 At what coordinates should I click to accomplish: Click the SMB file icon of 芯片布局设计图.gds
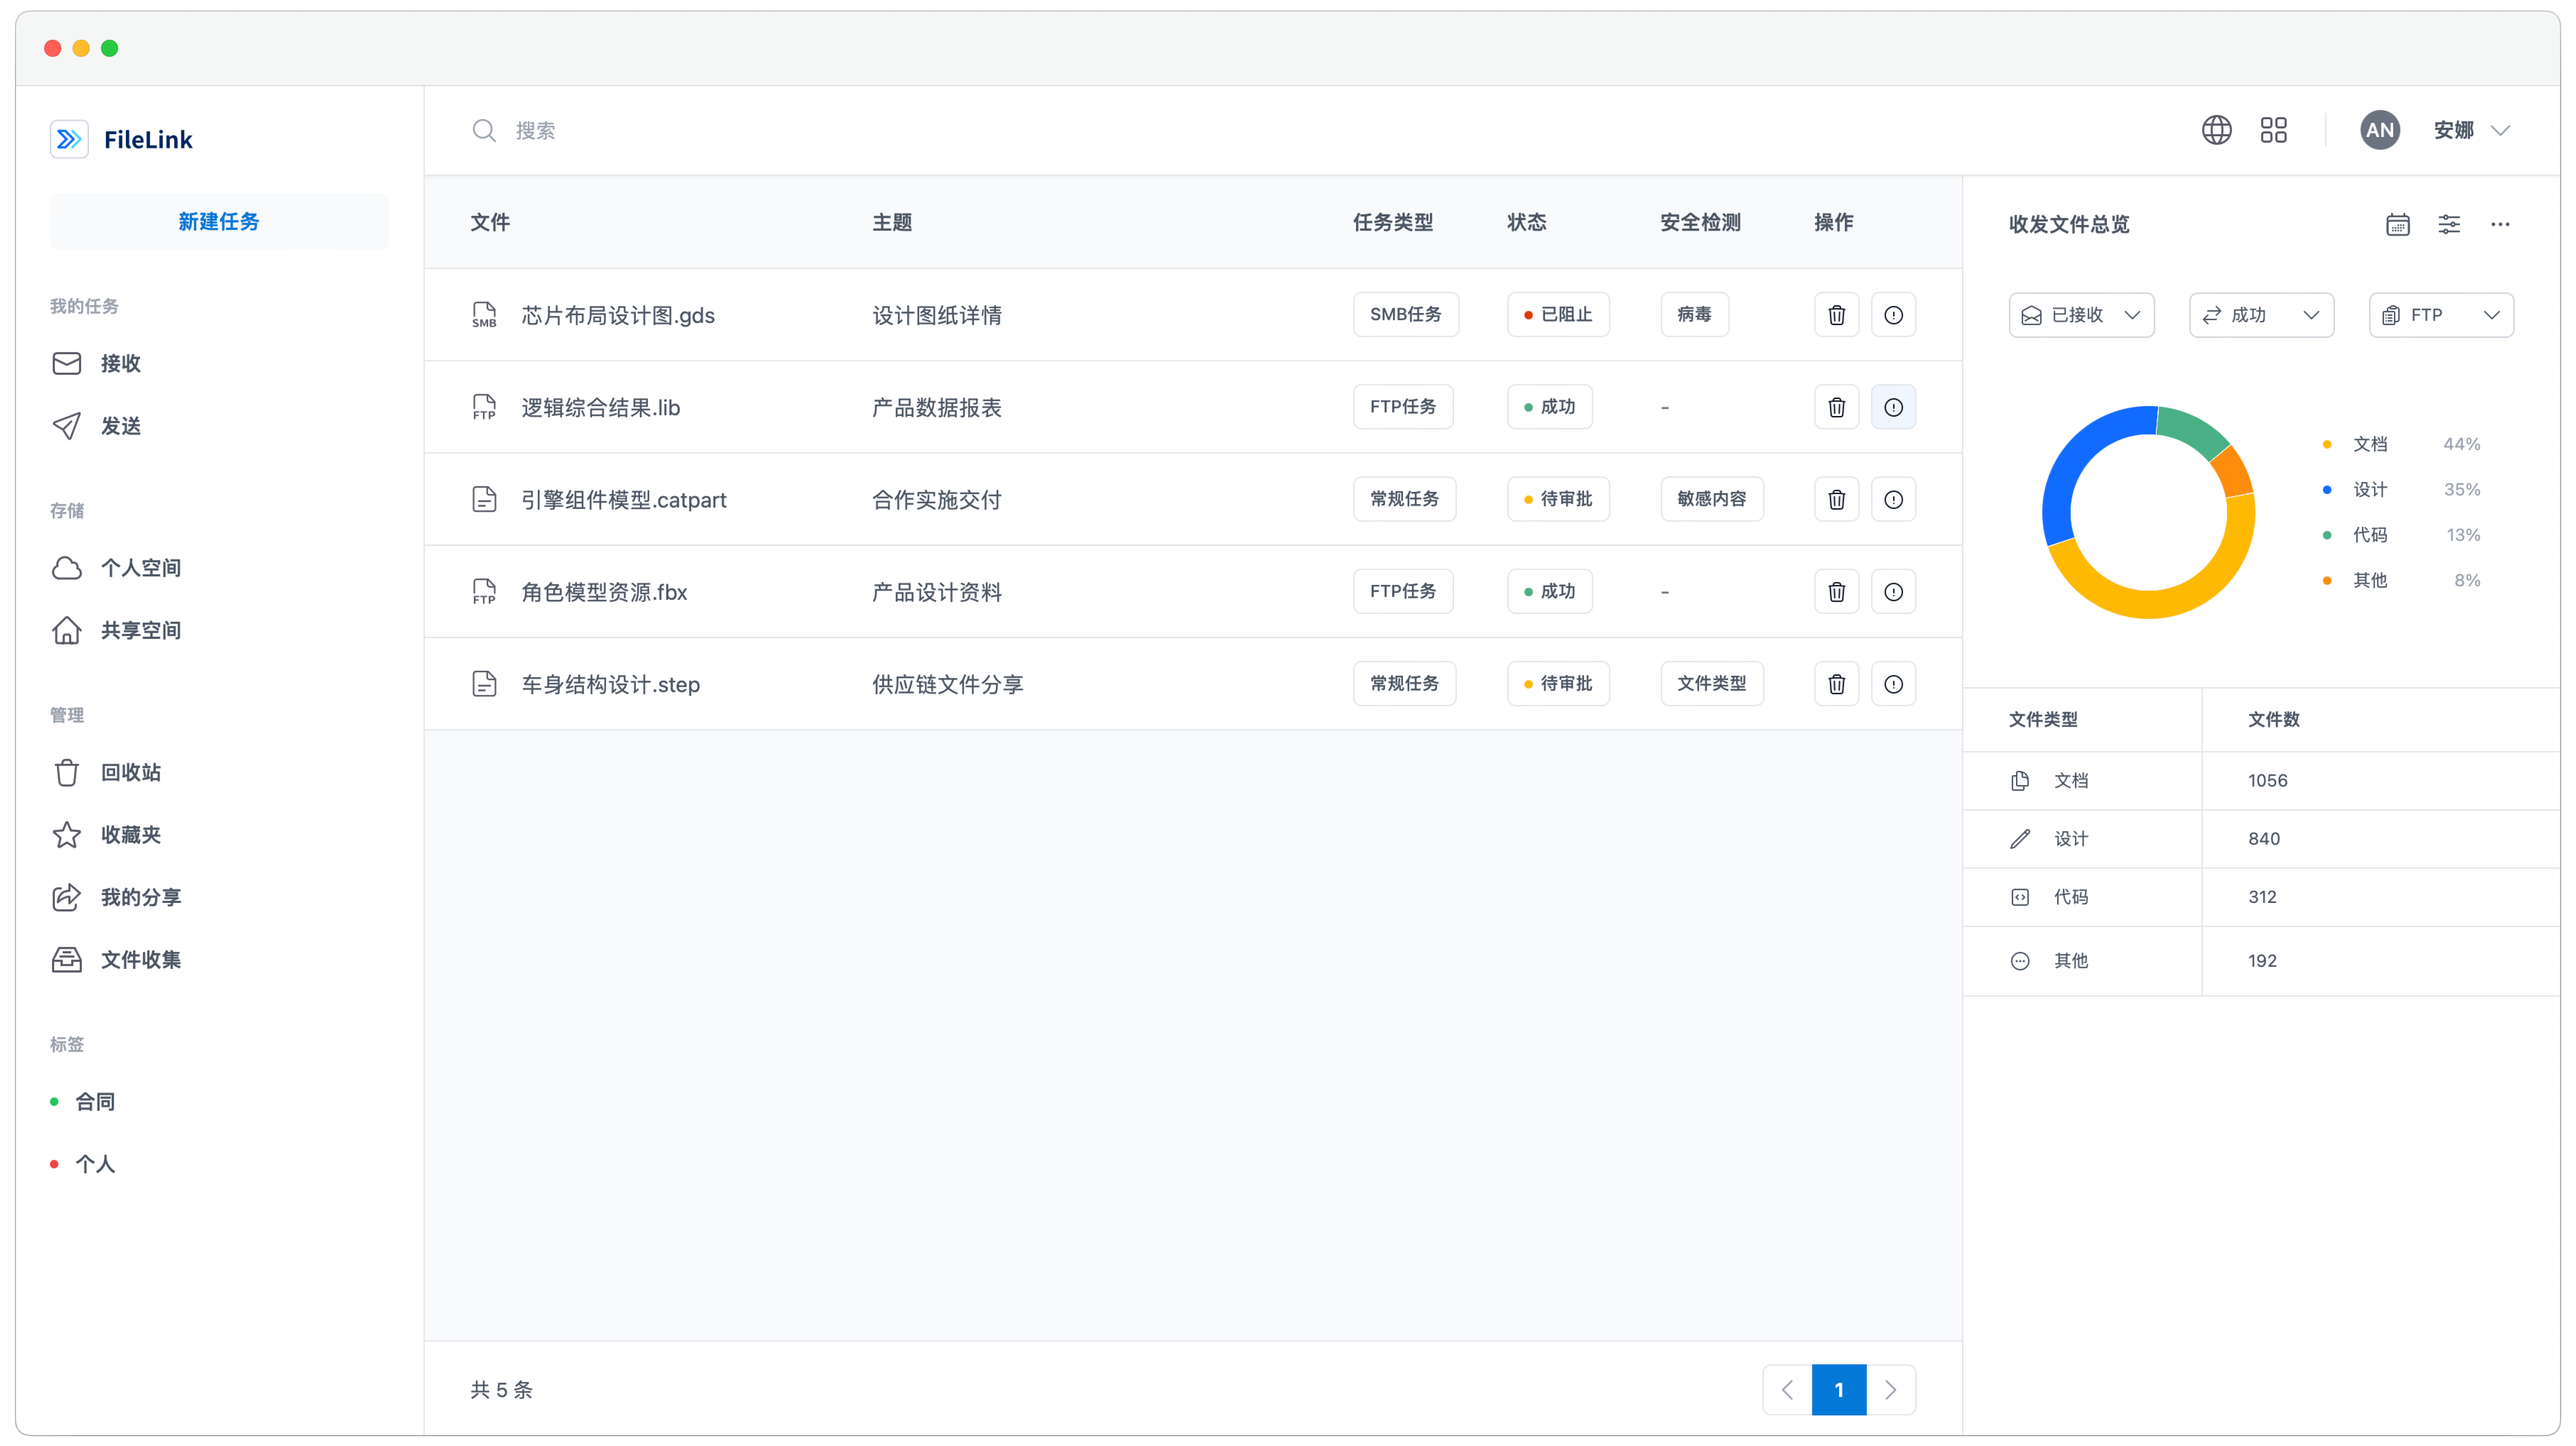[484, 315]
